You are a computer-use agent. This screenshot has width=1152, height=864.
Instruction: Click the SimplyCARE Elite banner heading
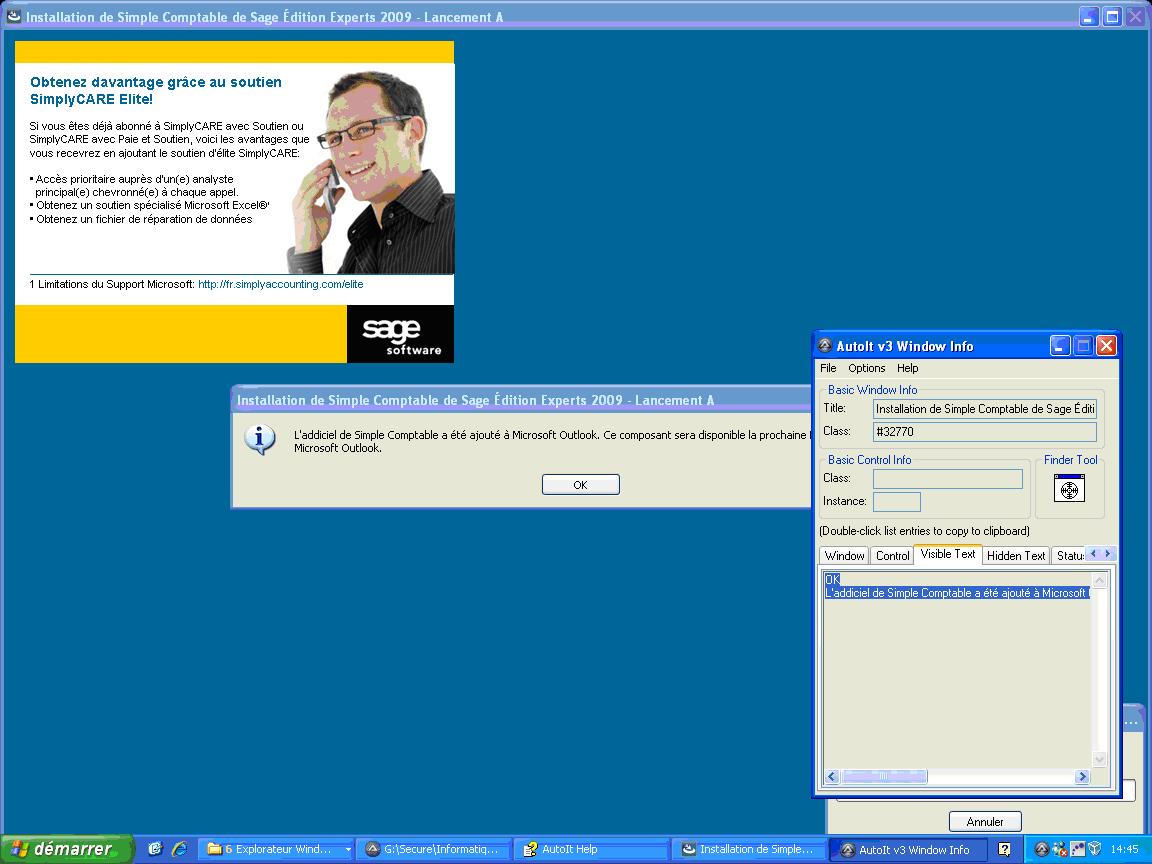click(156, 90)
